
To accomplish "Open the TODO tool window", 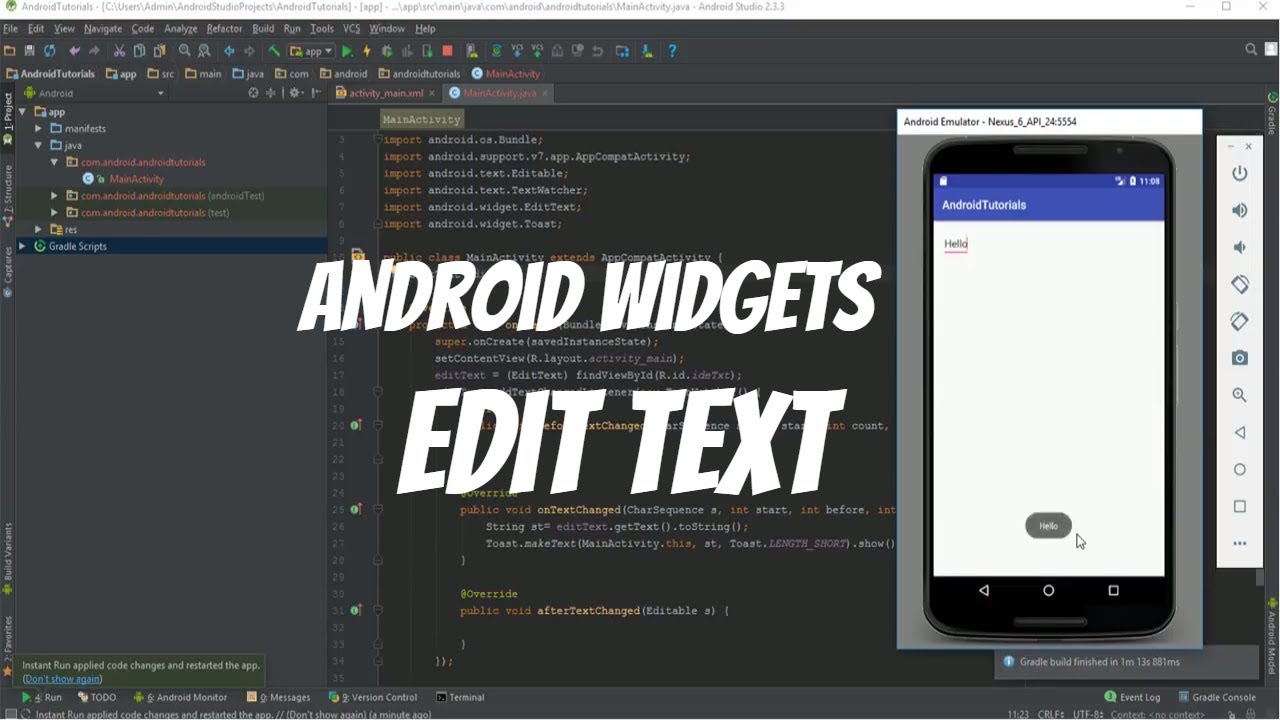I will (x=97, y=698).
